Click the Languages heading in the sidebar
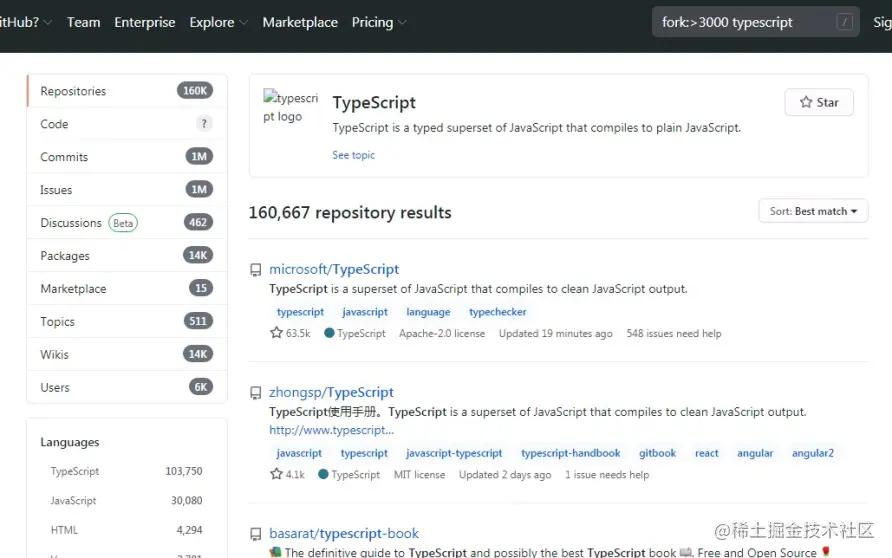 [70, 442]
